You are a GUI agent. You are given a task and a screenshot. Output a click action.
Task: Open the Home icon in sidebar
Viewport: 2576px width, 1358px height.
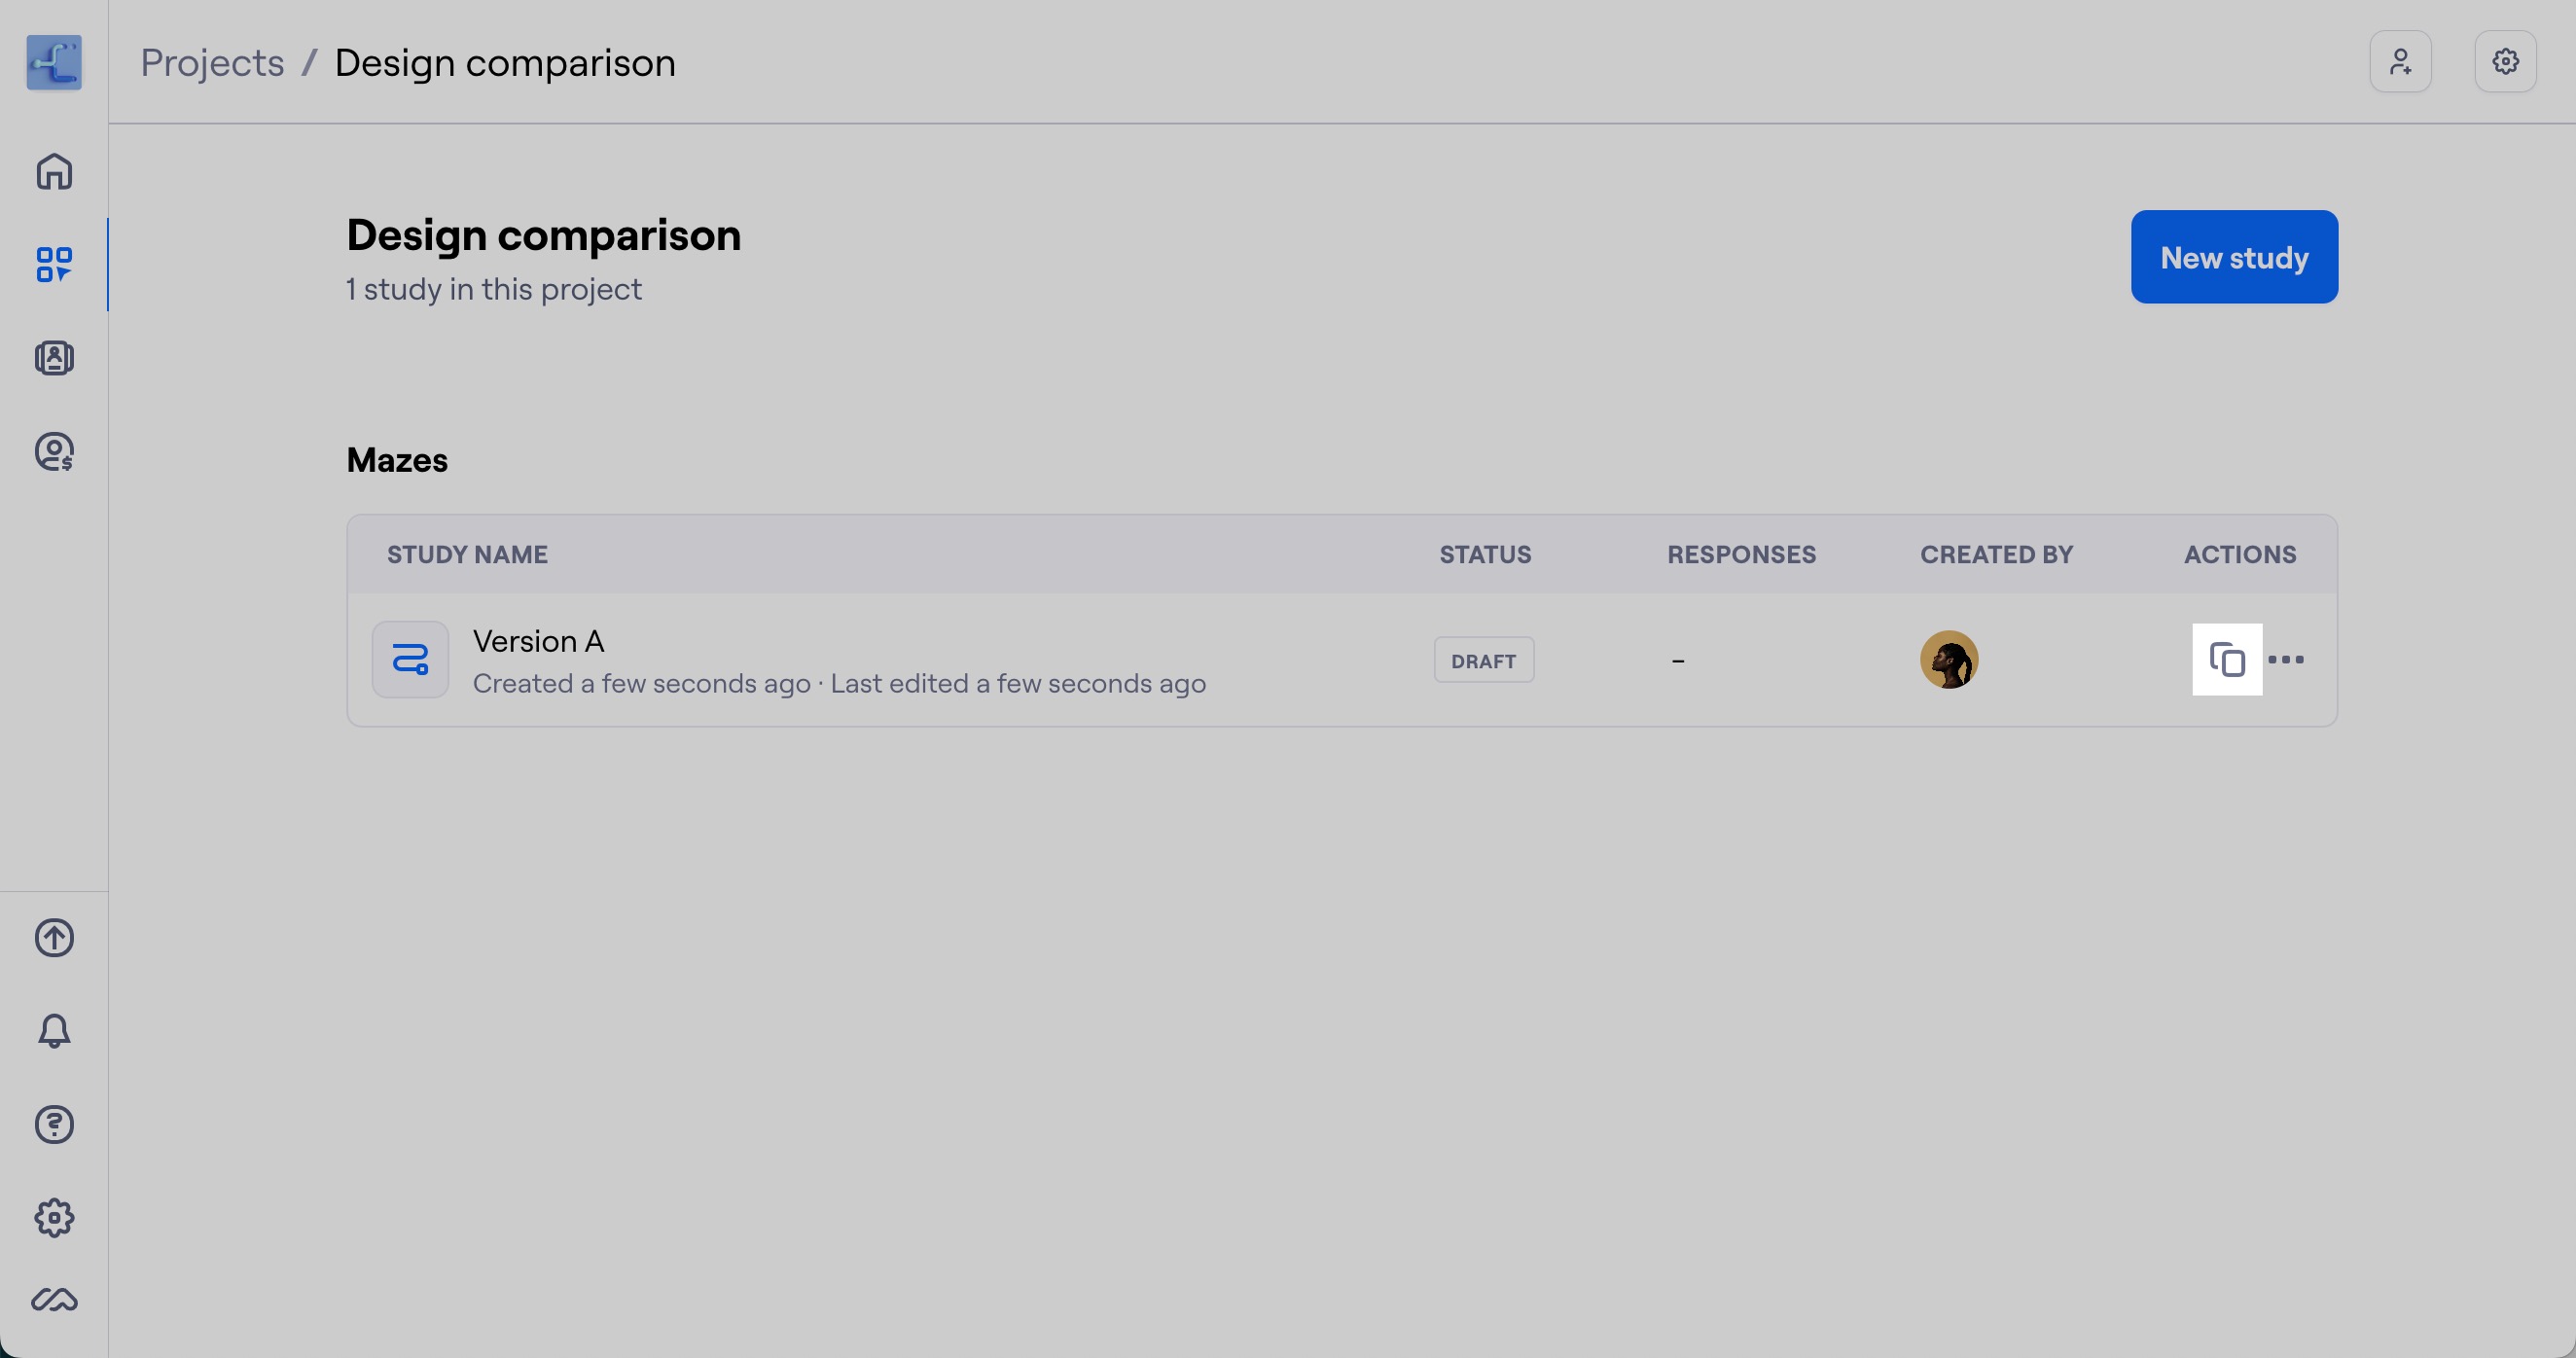[x=54, y=171]
